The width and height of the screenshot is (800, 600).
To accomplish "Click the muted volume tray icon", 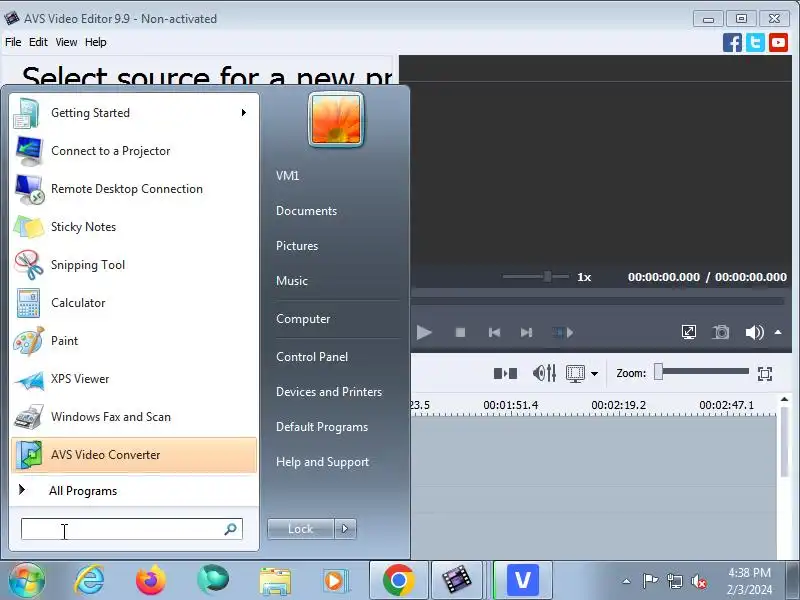I will click(698, 581).
